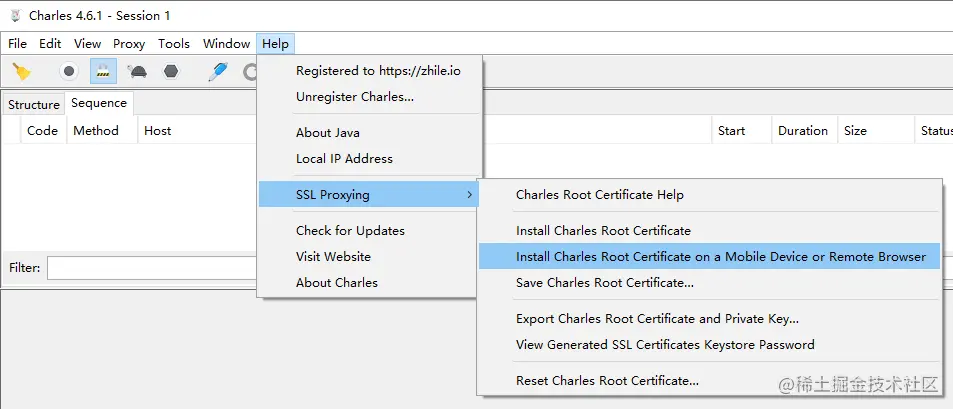This screenshot has width=953, height=409.
Task: Open the Proxy menu
Action: coord(129,43)
